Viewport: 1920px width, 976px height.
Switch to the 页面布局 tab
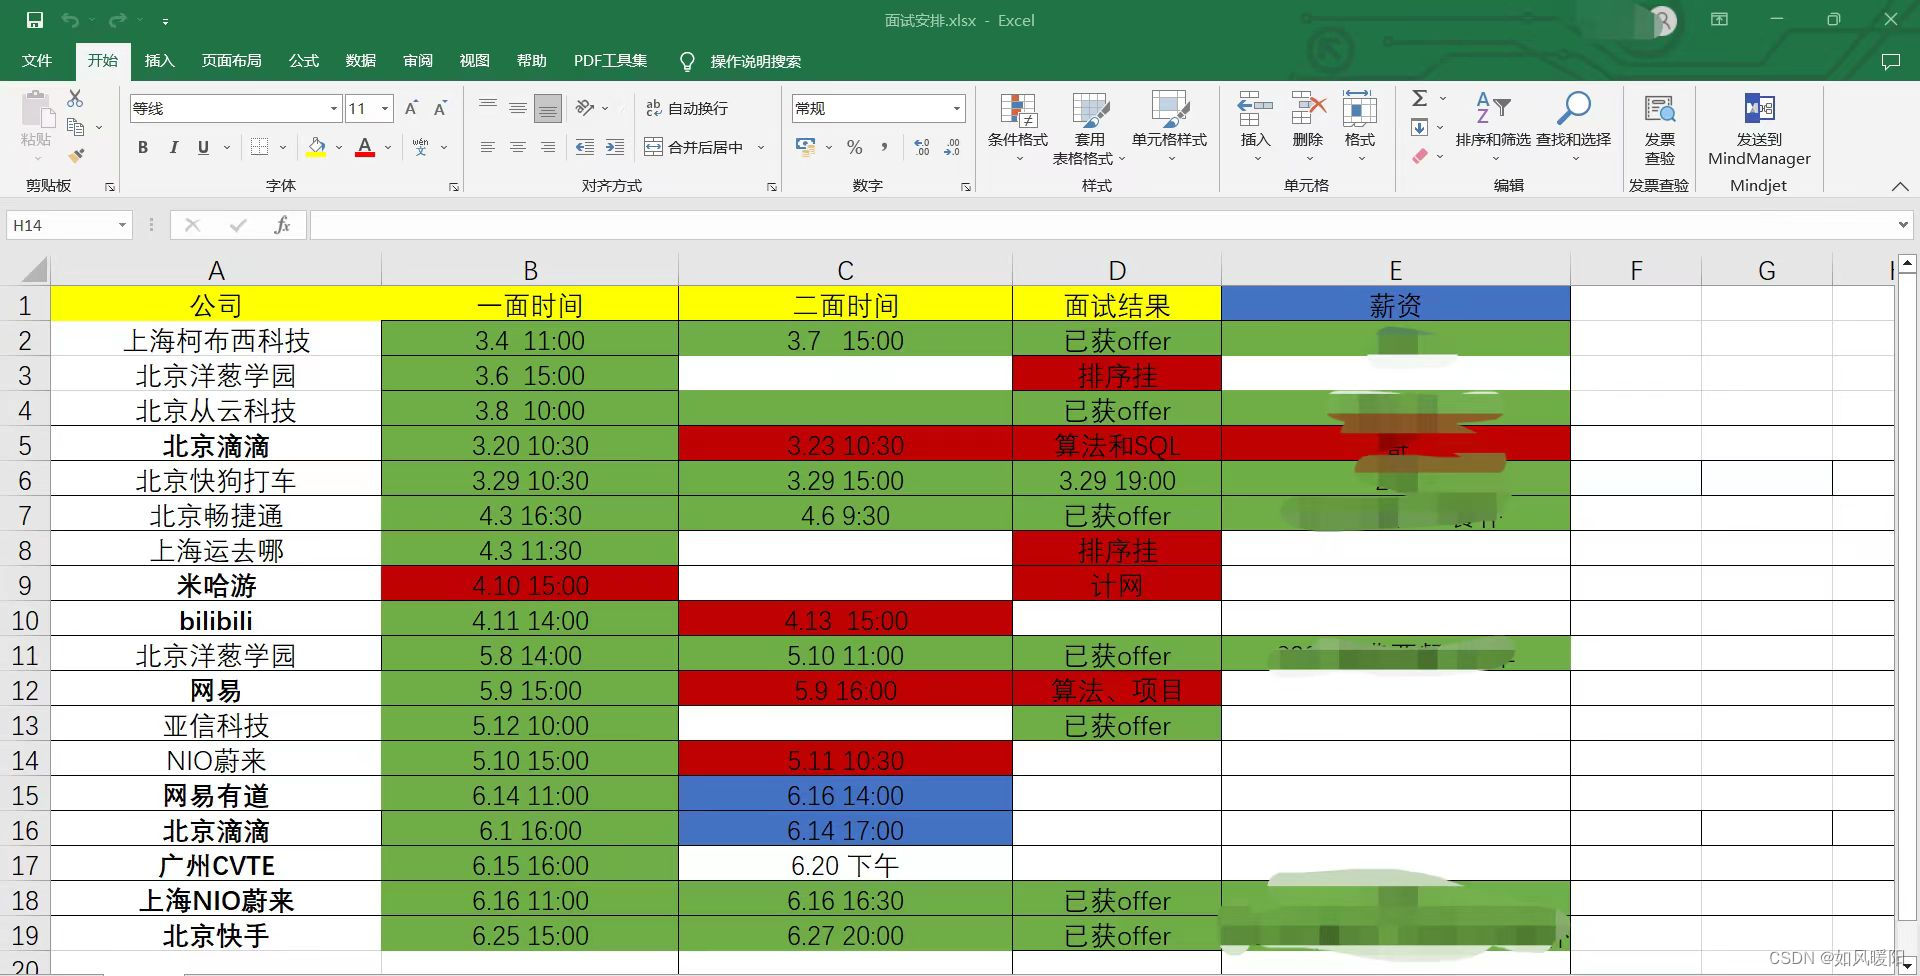[x=231, y=61]
